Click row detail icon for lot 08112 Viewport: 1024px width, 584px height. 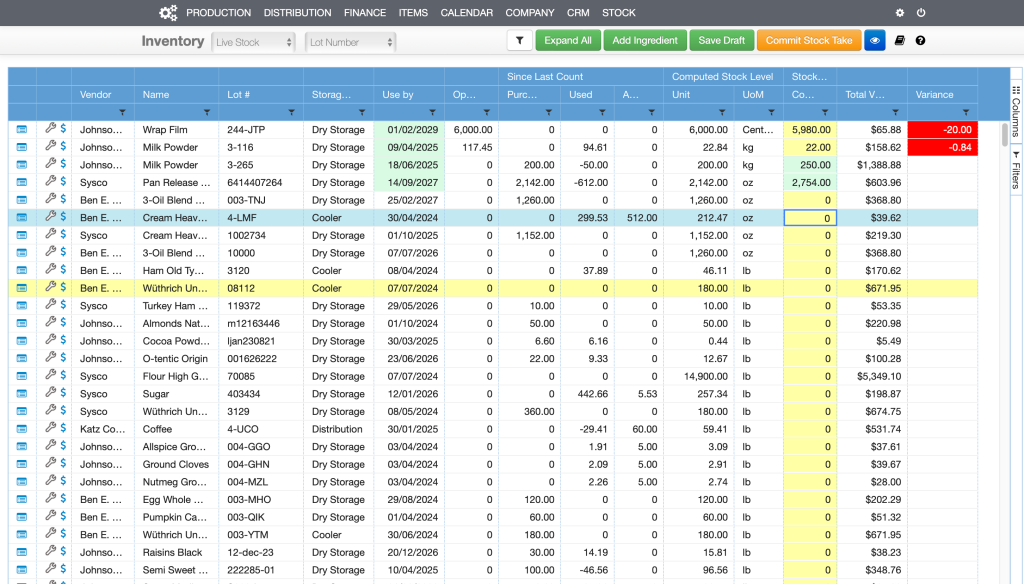tap(22, 288)
